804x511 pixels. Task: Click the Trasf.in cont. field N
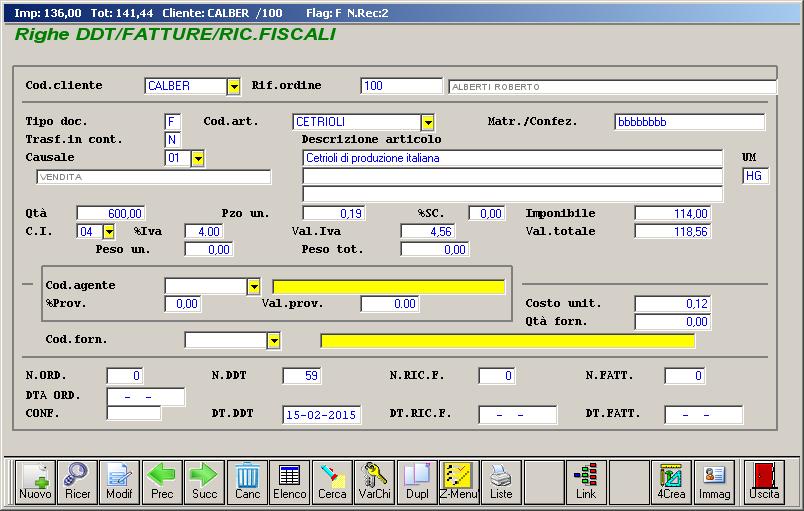pyautogui.click(x=172, y=140)
